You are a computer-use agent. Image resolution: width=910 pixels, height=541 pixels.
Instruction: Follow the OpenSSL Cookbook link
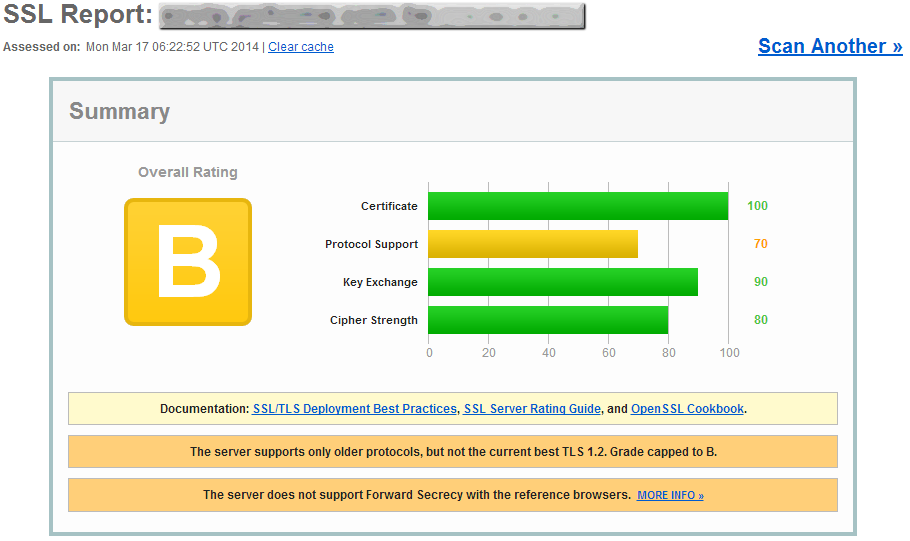pyautogui.click(x=687, y=409)
